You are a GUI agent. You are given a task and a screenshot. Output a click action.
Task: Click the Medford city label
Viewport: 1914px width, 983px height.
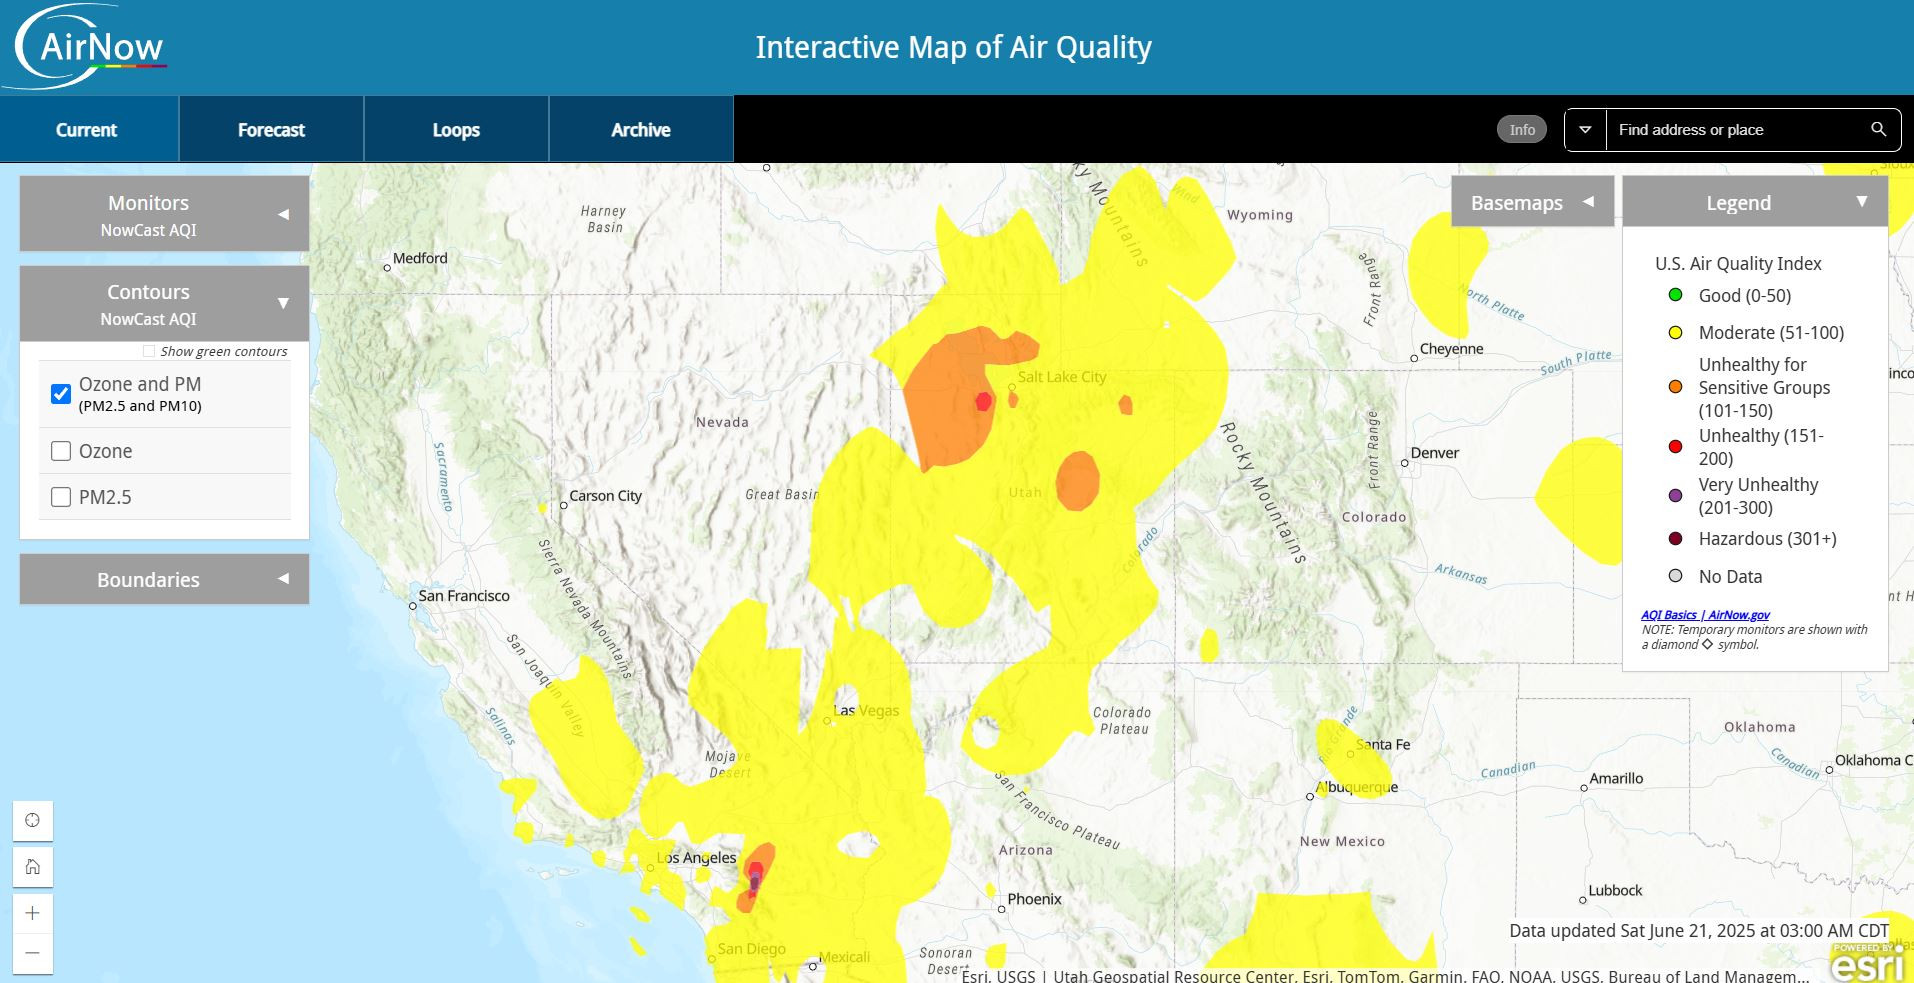tap(420, 258)
